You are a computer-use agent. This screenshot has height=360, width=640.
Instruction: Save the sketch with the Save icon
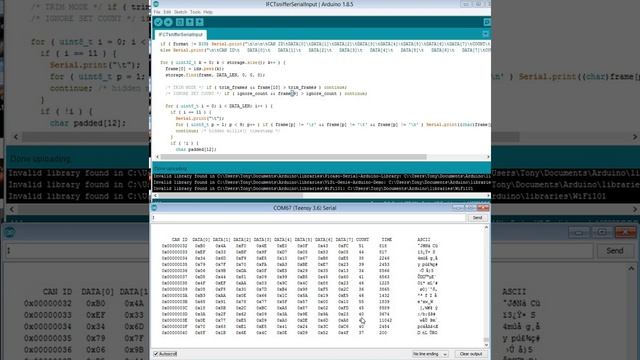click(200, 22)
